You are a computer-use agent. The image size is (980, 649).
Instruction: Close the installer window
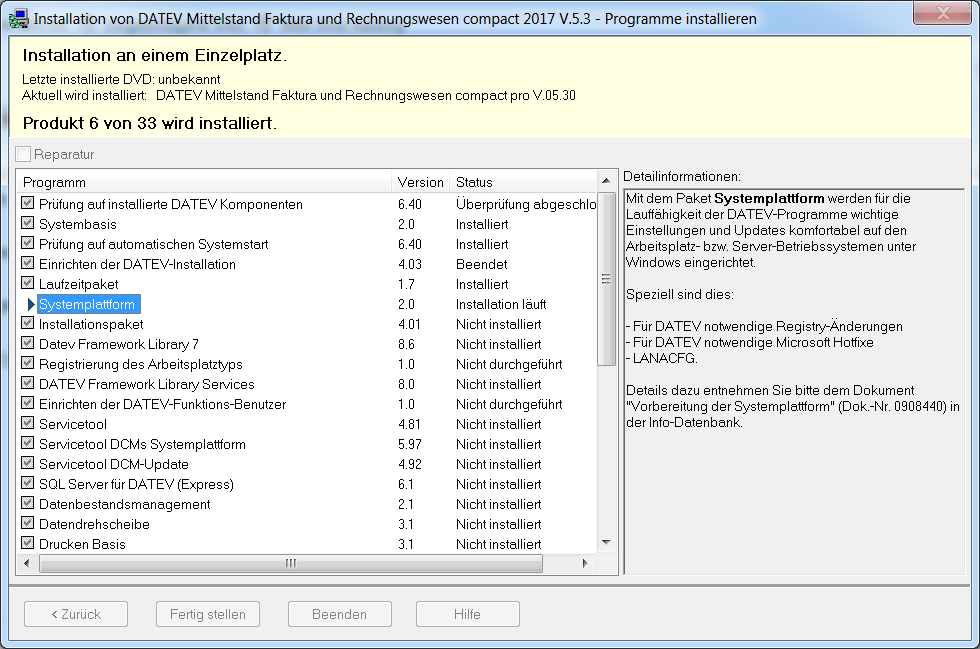[942, 13]
